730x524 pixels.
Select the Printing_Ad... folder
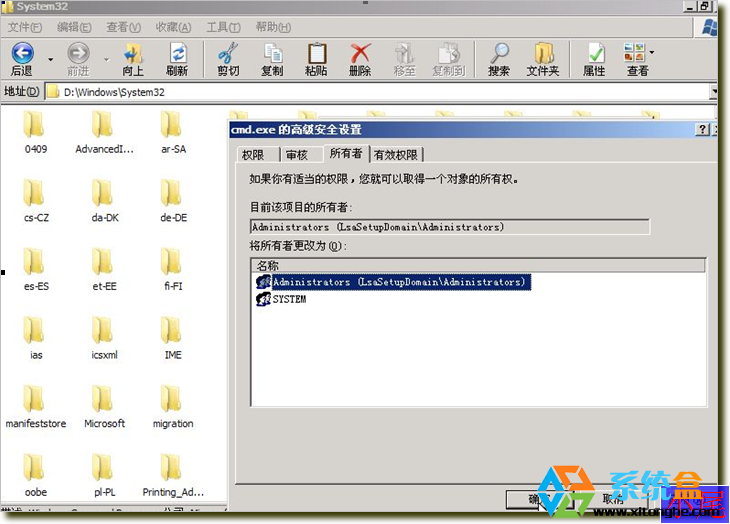173,476
